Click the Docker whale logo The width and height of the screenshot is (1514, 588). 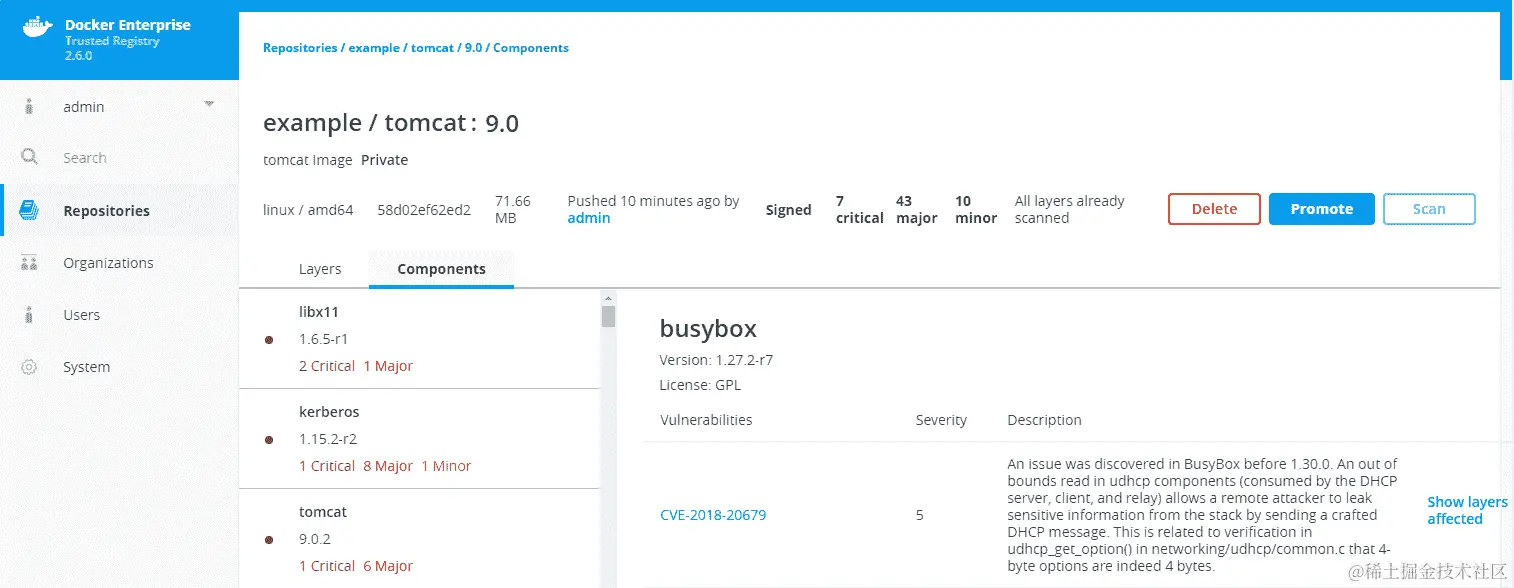pyautogui.click(x=38, y=27)
